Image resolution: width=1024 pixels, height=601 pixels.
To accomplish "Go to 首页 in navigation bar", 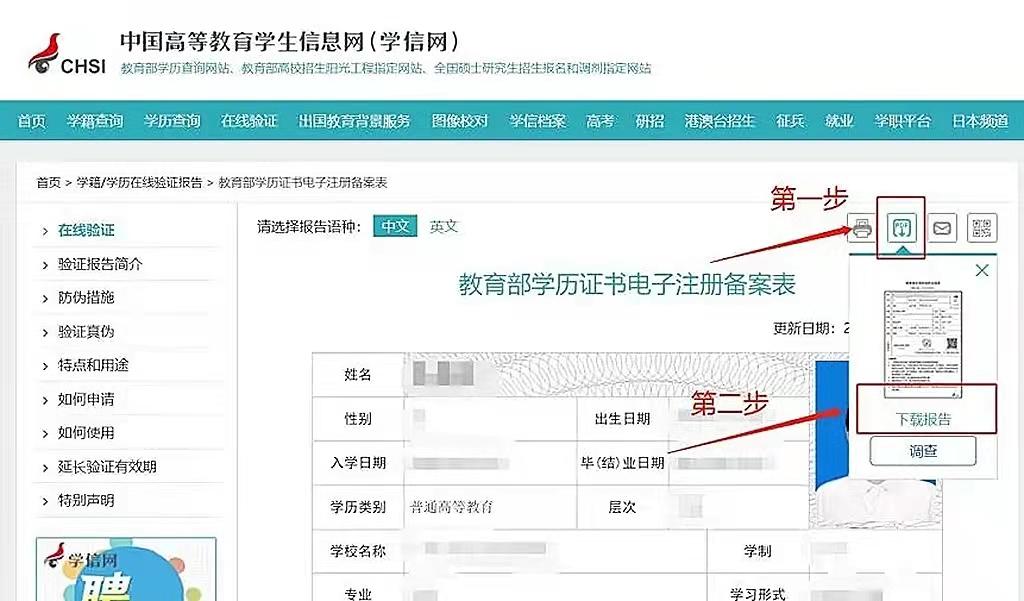I will click(31, 121).
